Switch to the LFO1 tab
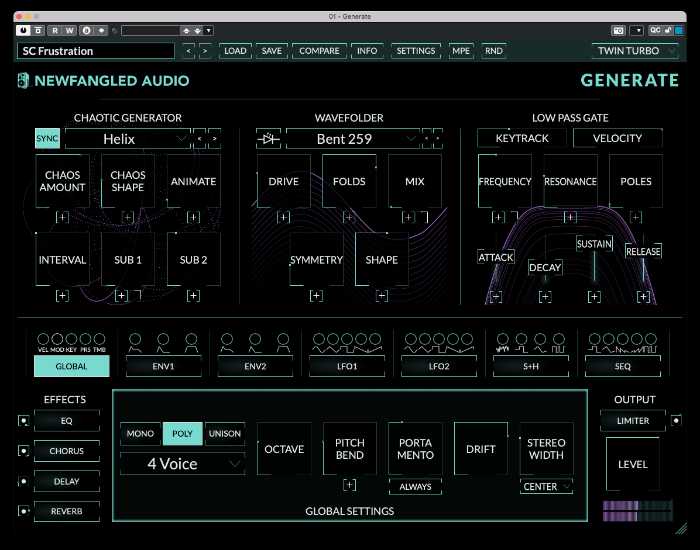Viewport: 700px width, 550px height. pos(347,366)
